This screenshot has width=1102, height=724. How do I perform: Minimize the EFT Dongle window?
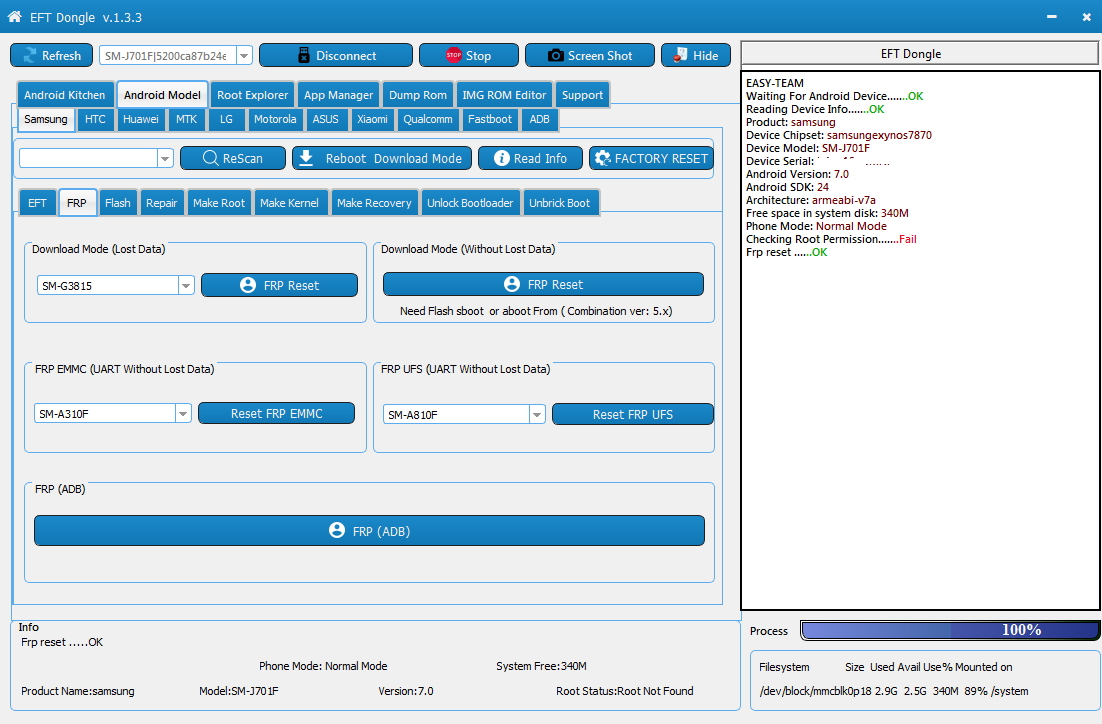pyautogui.click(x=1051, y=17)
